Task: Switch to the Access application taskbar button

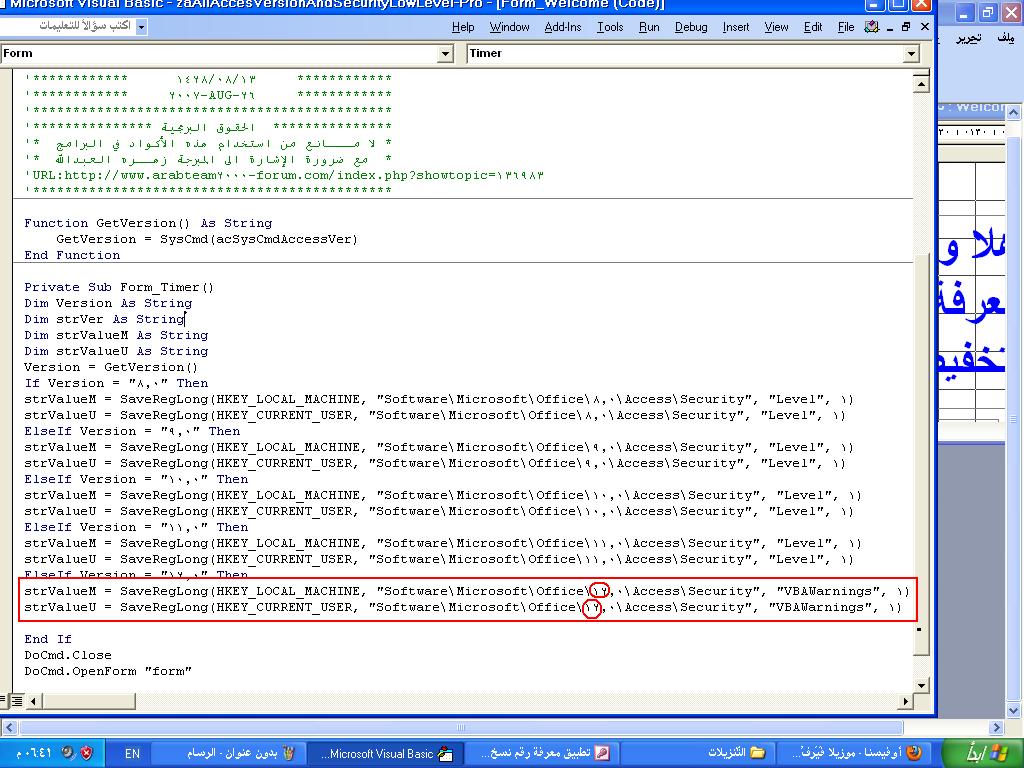Action: pos(543,753)
